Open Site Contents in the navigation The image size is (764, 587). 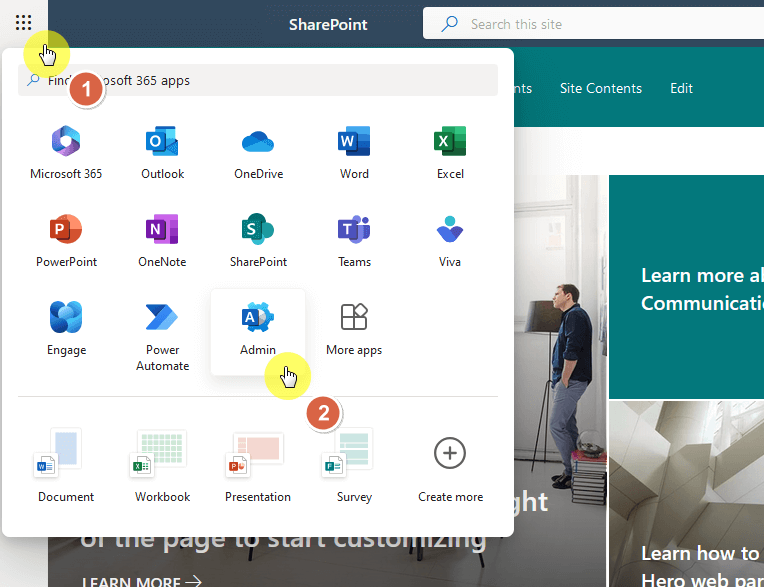(601, 88)
